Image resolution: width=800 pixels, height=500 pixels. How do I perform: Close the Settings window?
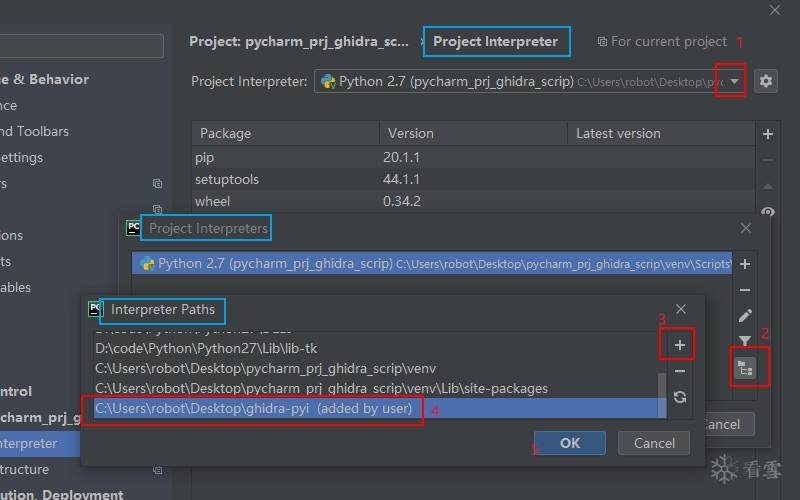click(775, 10)
